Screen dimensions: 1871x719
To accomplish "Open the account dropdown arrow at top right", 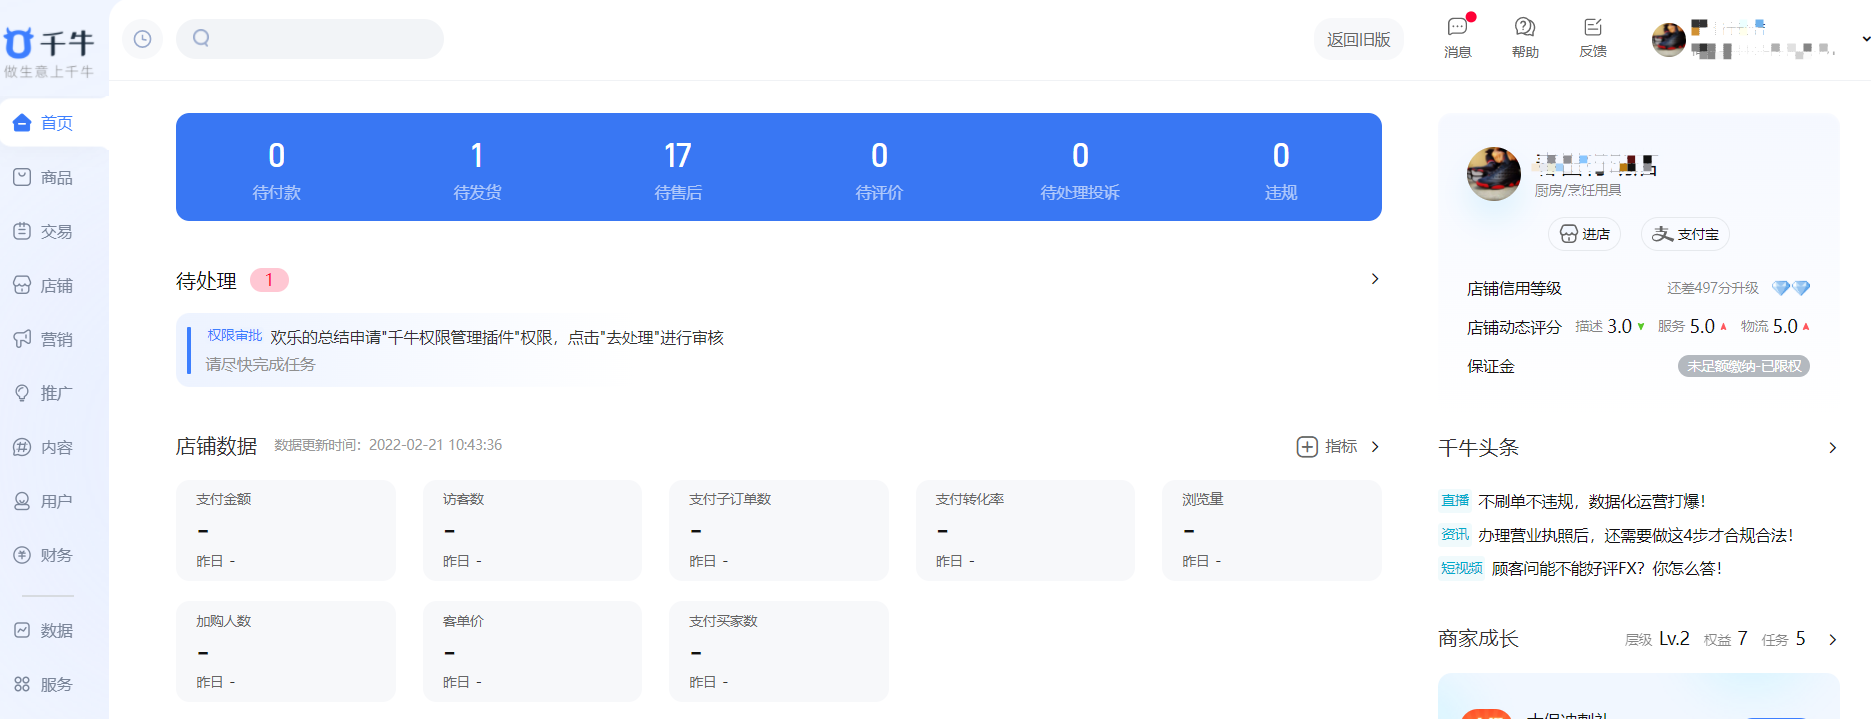I will tap(1865, 39).
